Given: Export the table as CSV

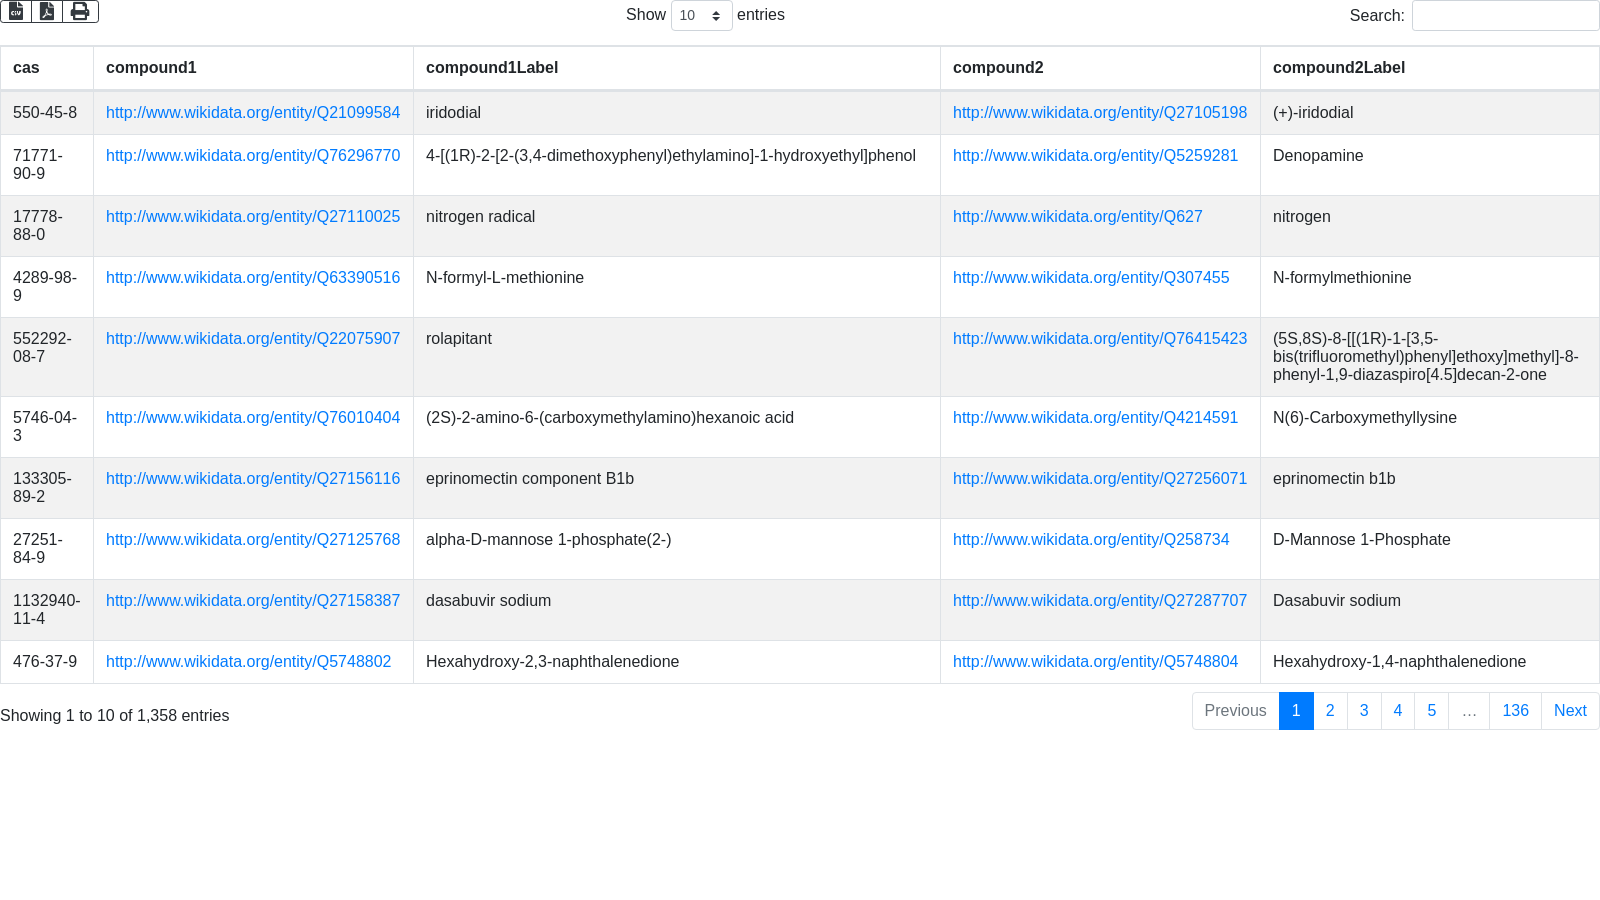Looking at the screenshot, I should (x=16, y=11).
